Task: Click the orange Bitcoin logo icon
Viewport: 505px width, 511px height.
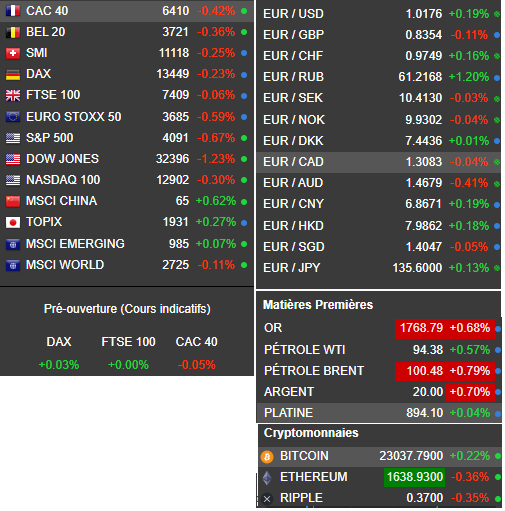Action: coord(267,456)
